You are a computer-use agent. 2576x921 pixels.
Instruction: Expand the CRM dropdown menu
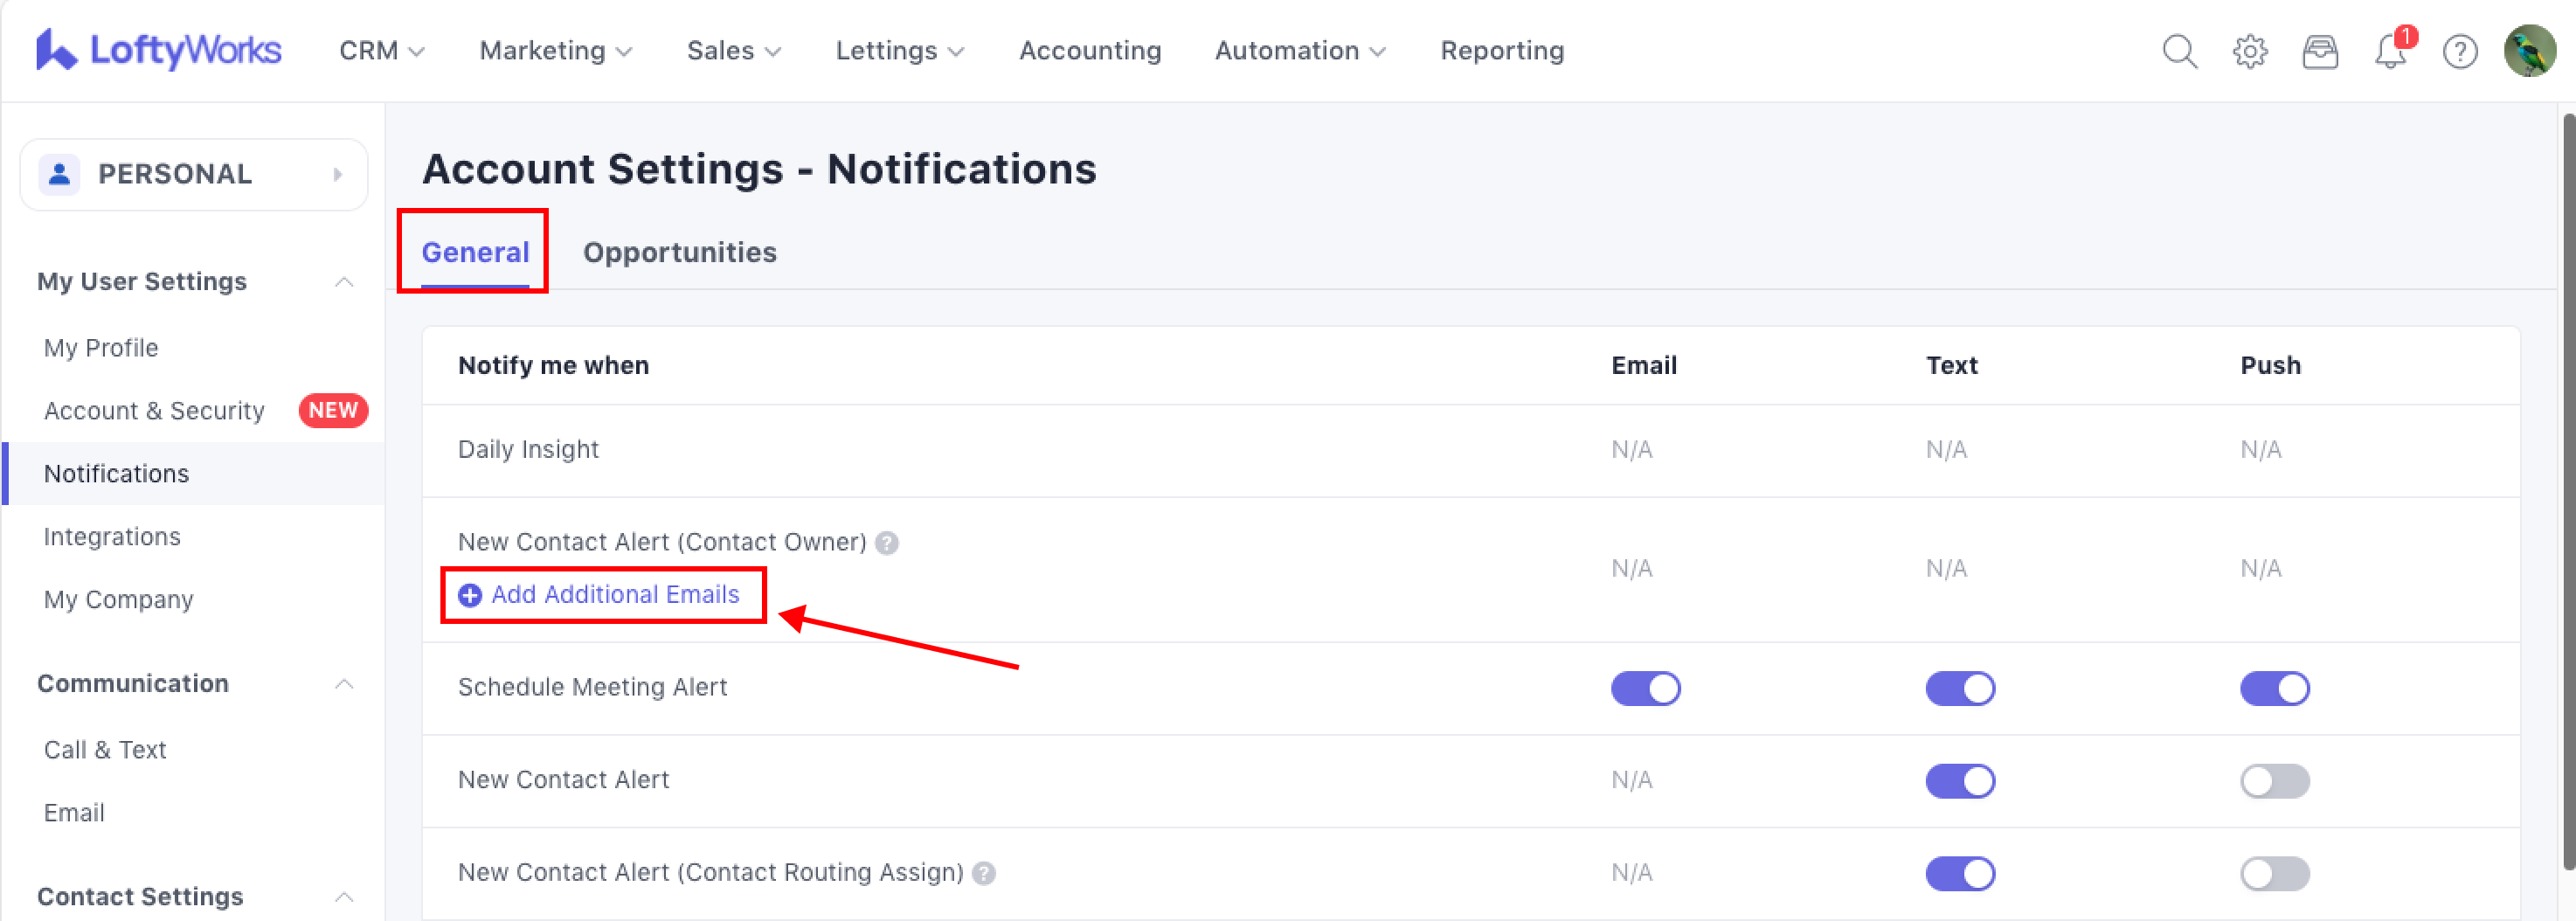click(x=381, y=51)
